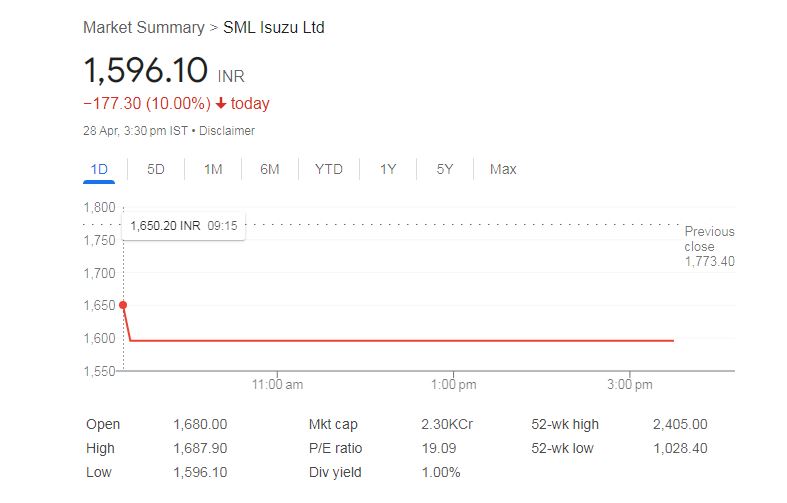
Task: Click the red data point on chart
Action: point(123,305)
